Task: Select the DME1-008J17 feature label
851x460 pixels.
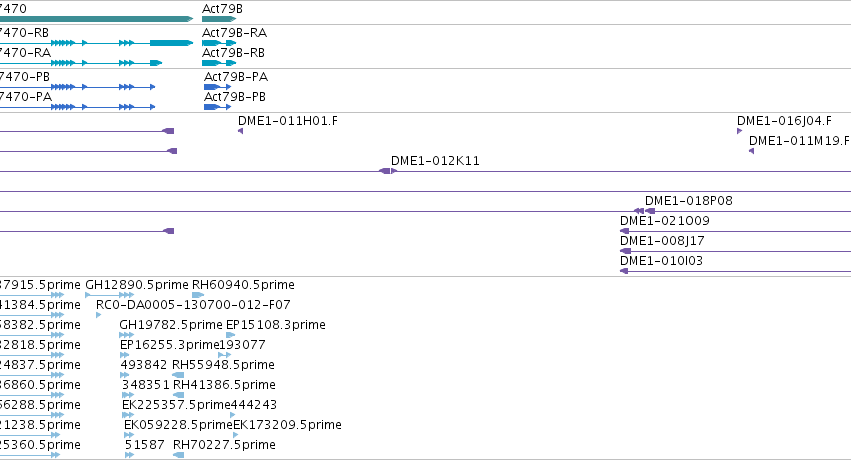Action: pos(662,241)
